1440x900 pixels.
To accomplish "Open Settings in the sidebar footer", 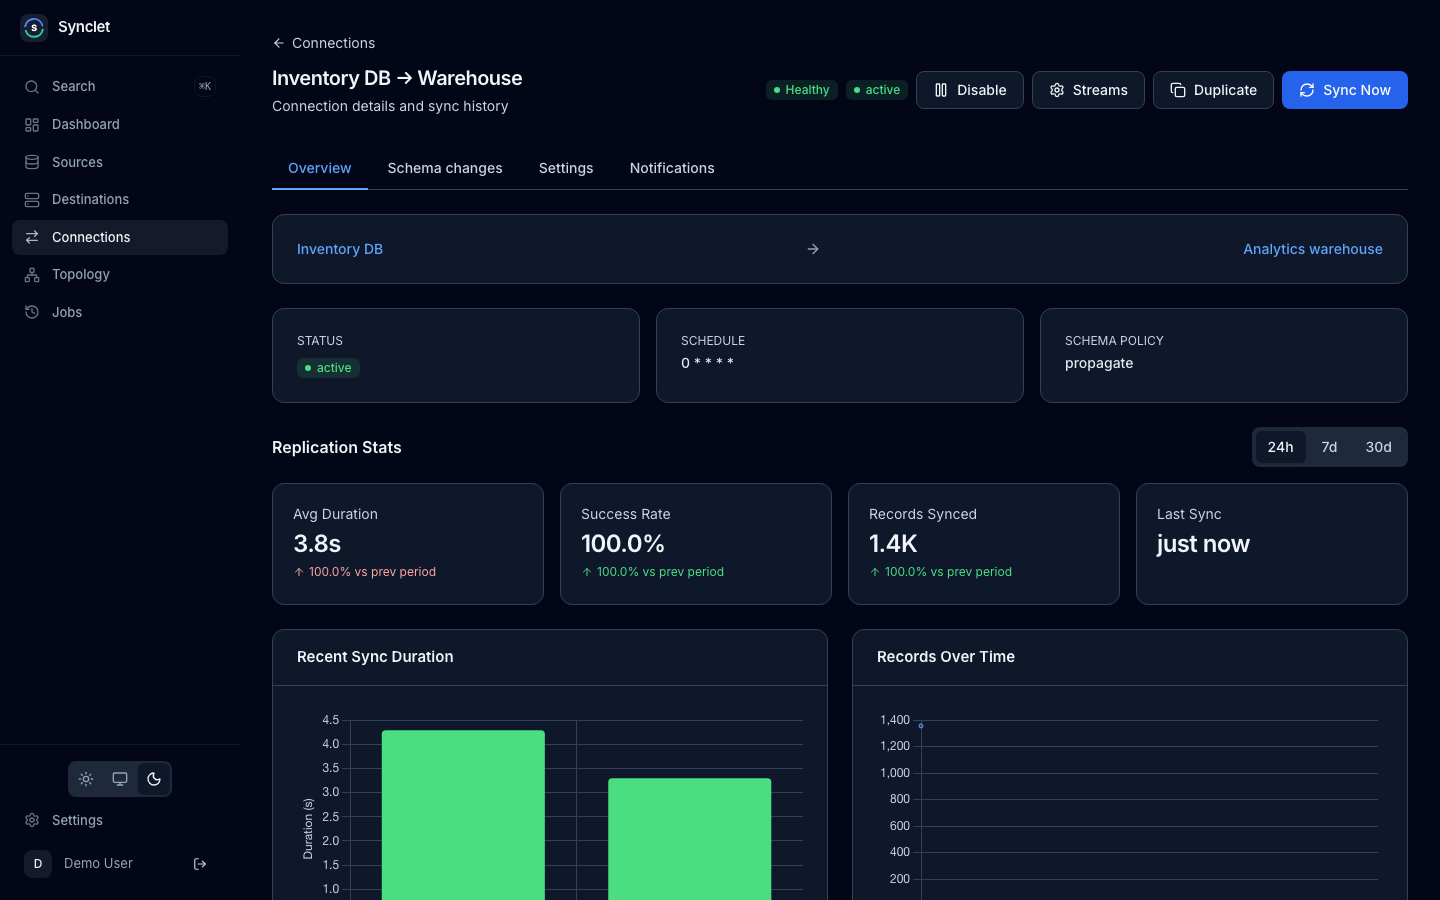I will (120, 820).
